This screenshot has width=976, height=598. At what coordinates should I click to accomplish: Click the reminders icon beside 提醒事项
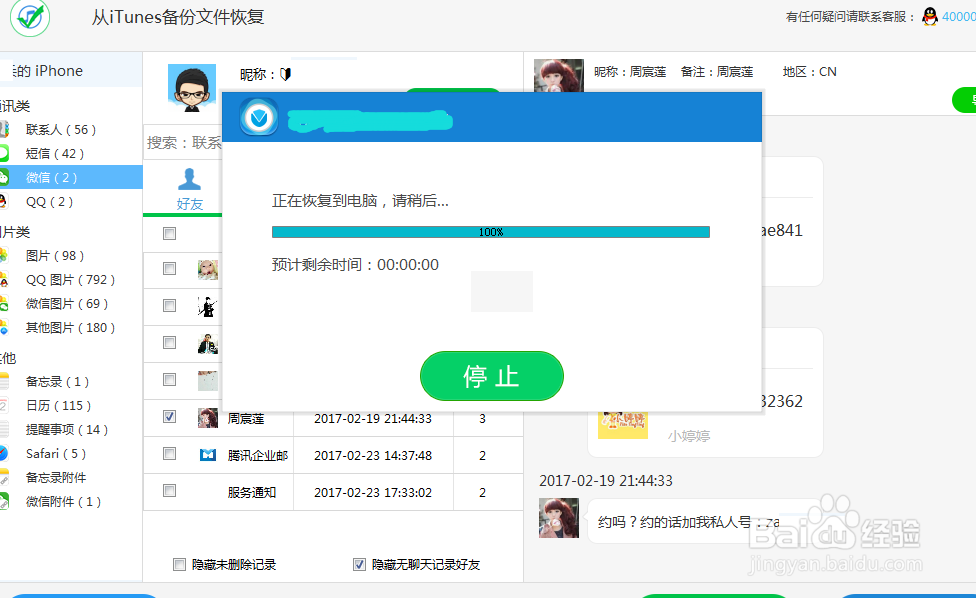pos(4,430)
